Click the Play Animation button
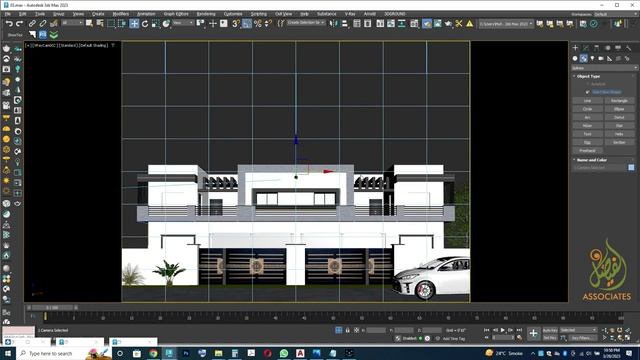This screenshot has width=640, height=360. coord(503,330)
